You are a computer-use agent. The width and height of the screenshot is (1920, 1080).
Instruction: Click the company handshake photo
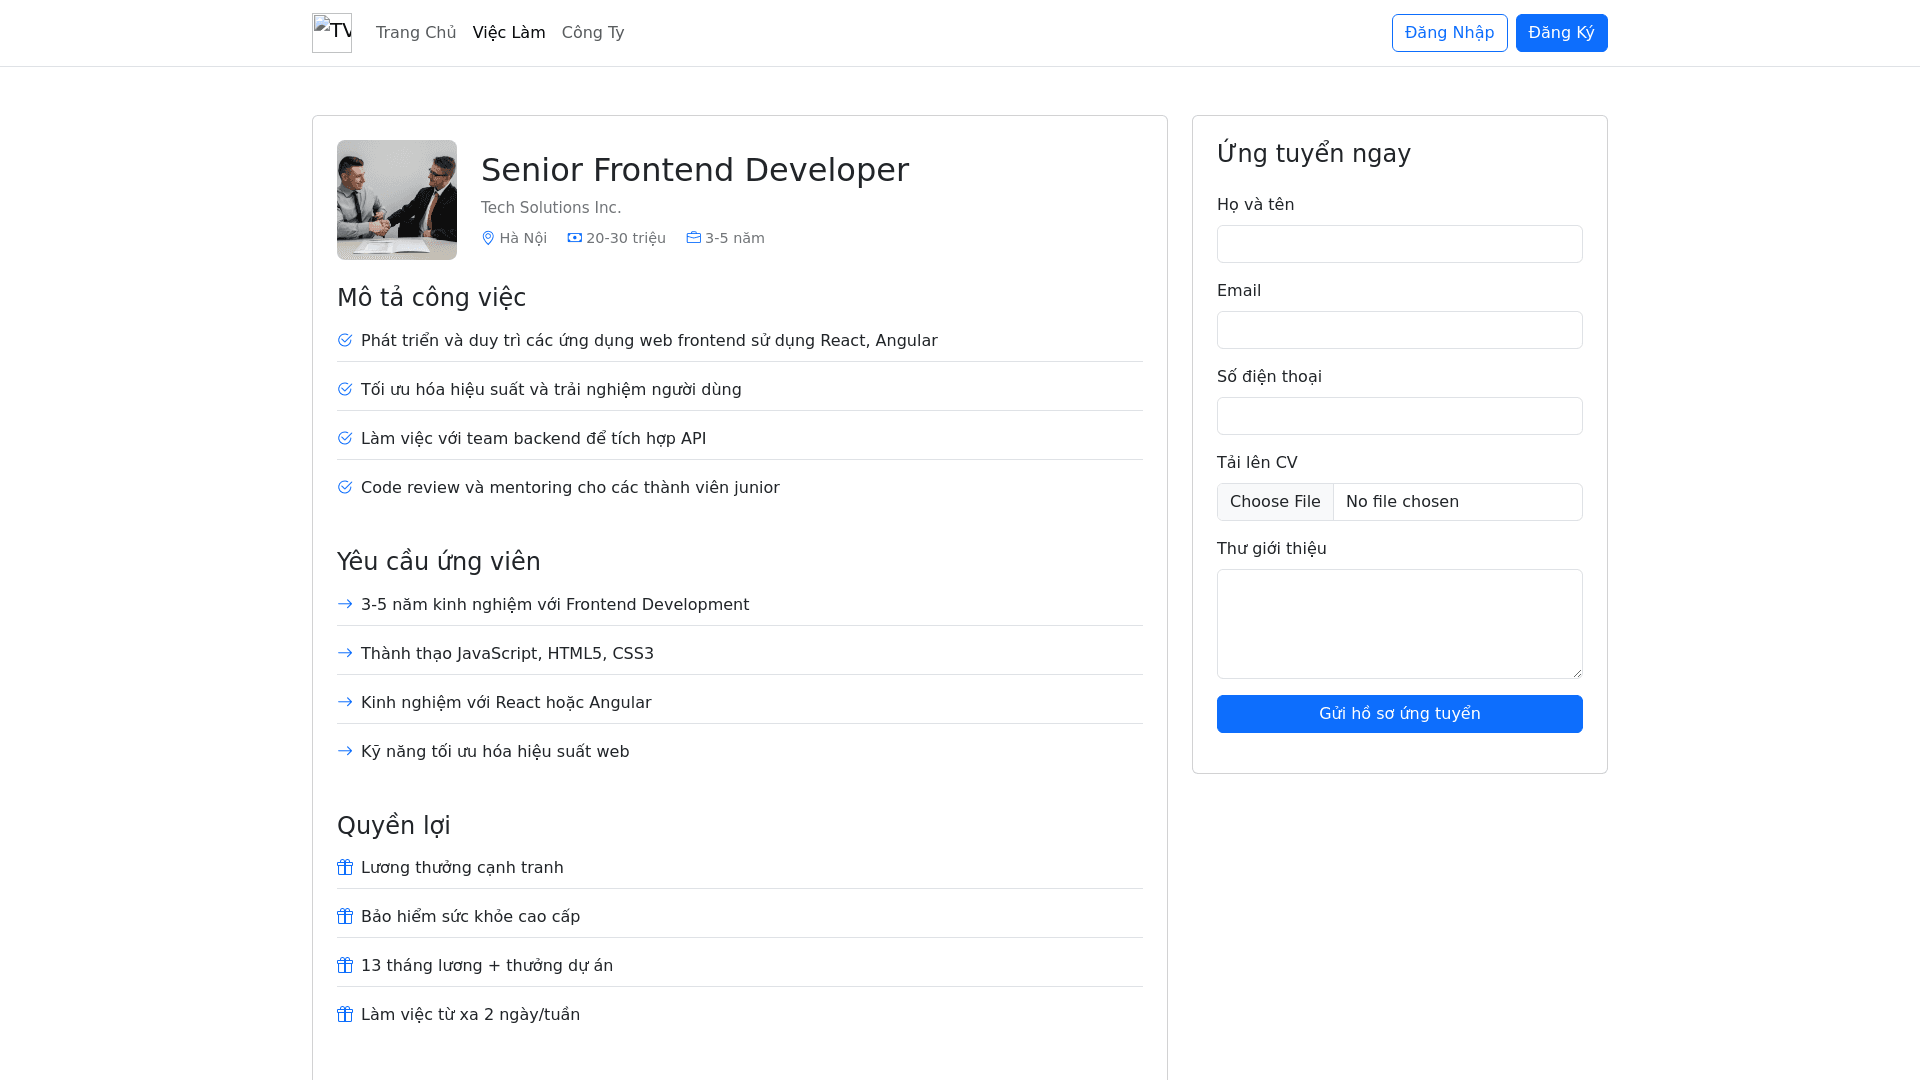(397, 200)
